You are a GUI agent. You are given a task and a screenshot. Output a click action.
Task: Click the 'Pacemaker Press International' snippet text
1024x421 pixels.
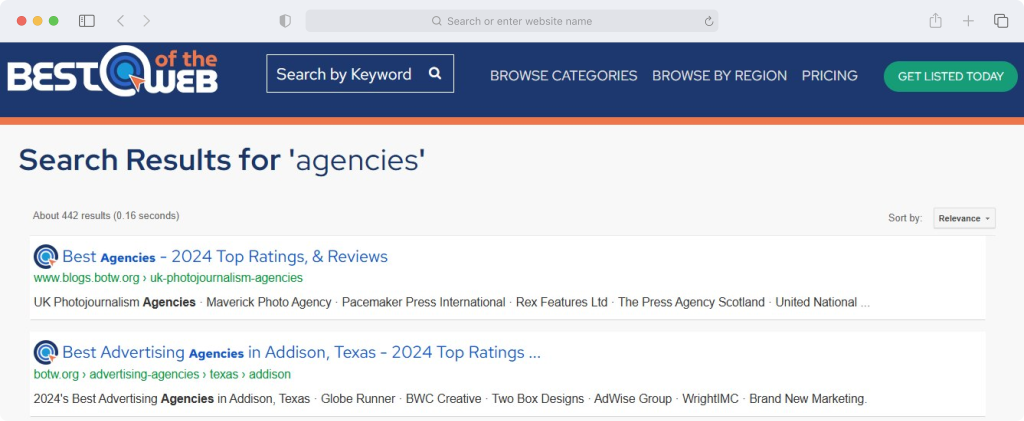423,302
